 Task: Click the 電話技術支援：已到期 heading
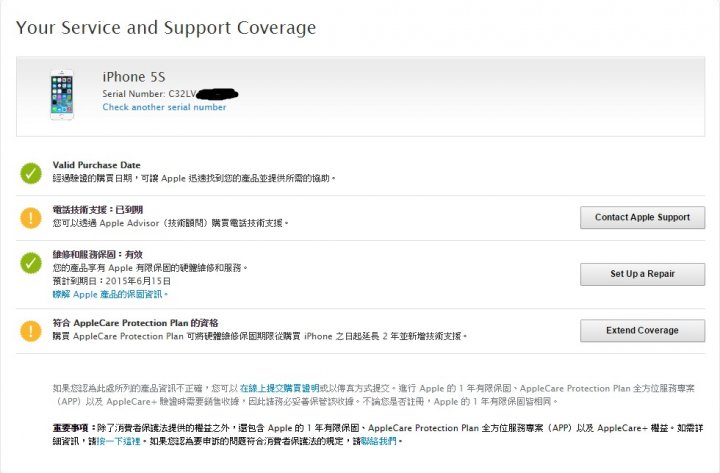point(98,209)
